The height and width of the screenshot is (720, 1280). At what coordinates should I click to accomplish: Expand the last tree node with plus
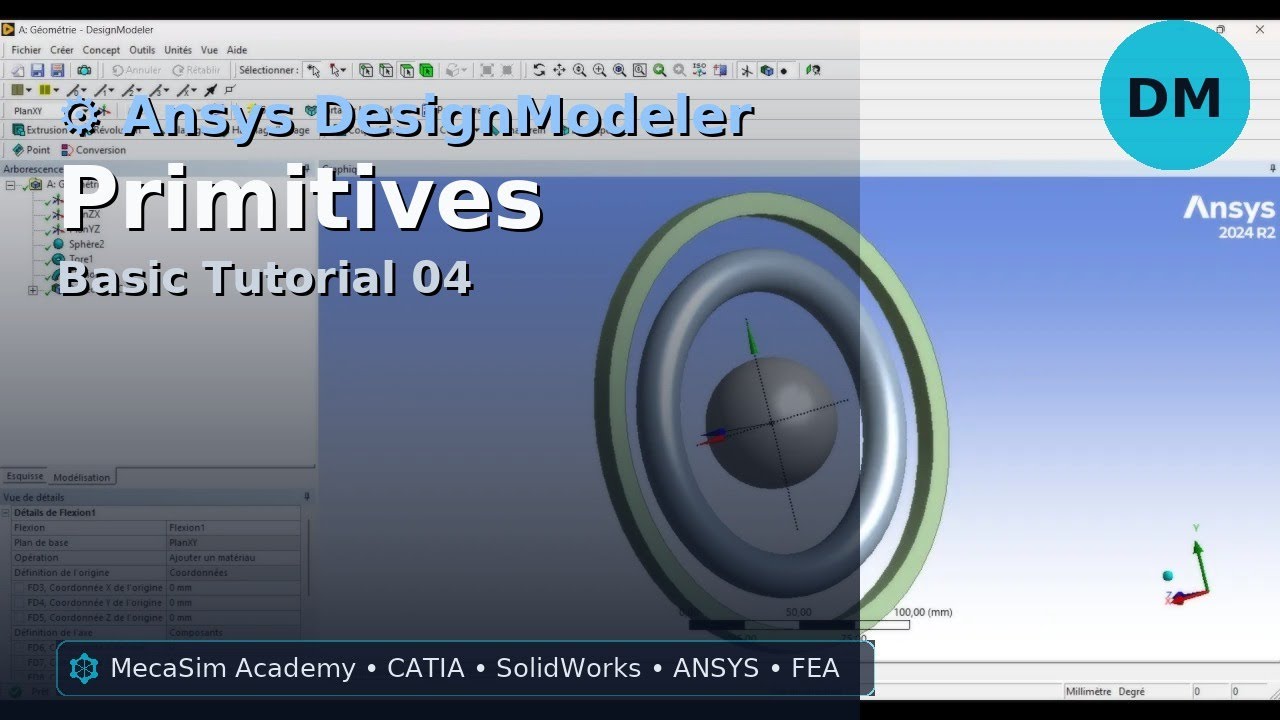pos(33,290)
